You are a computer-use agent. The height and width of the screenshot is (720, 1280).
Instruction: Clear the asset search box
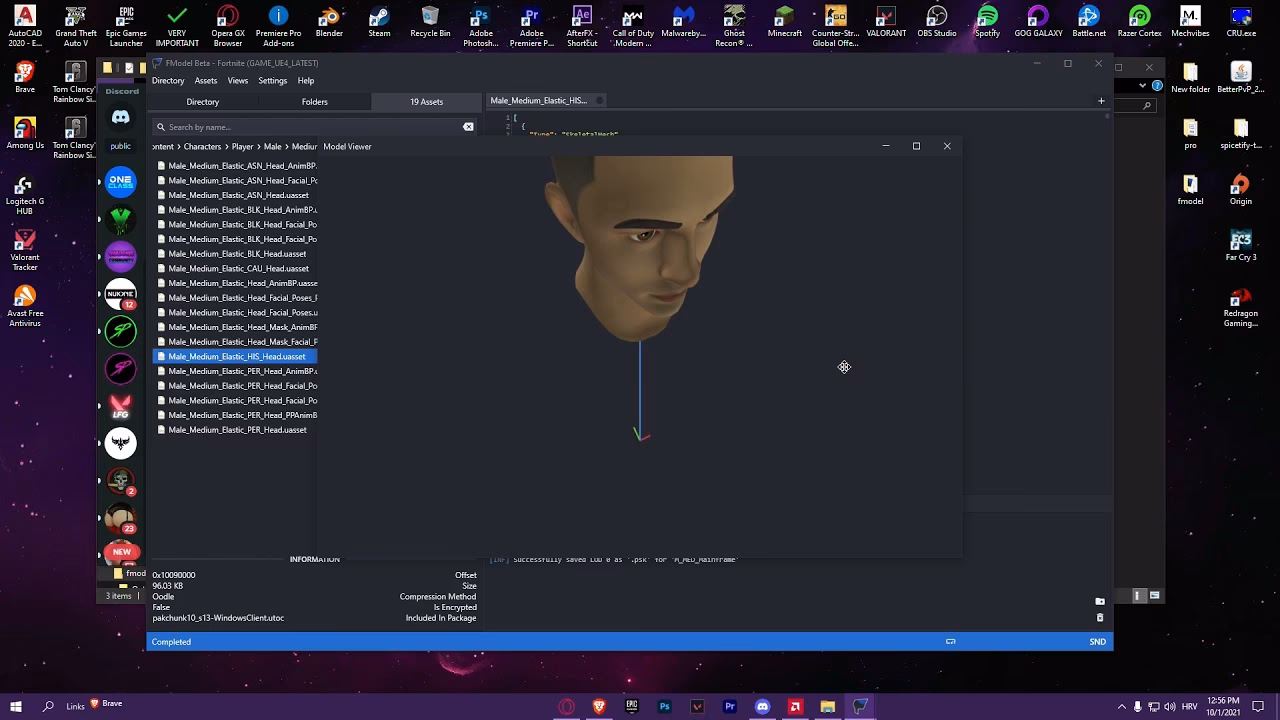click(468, 127)
